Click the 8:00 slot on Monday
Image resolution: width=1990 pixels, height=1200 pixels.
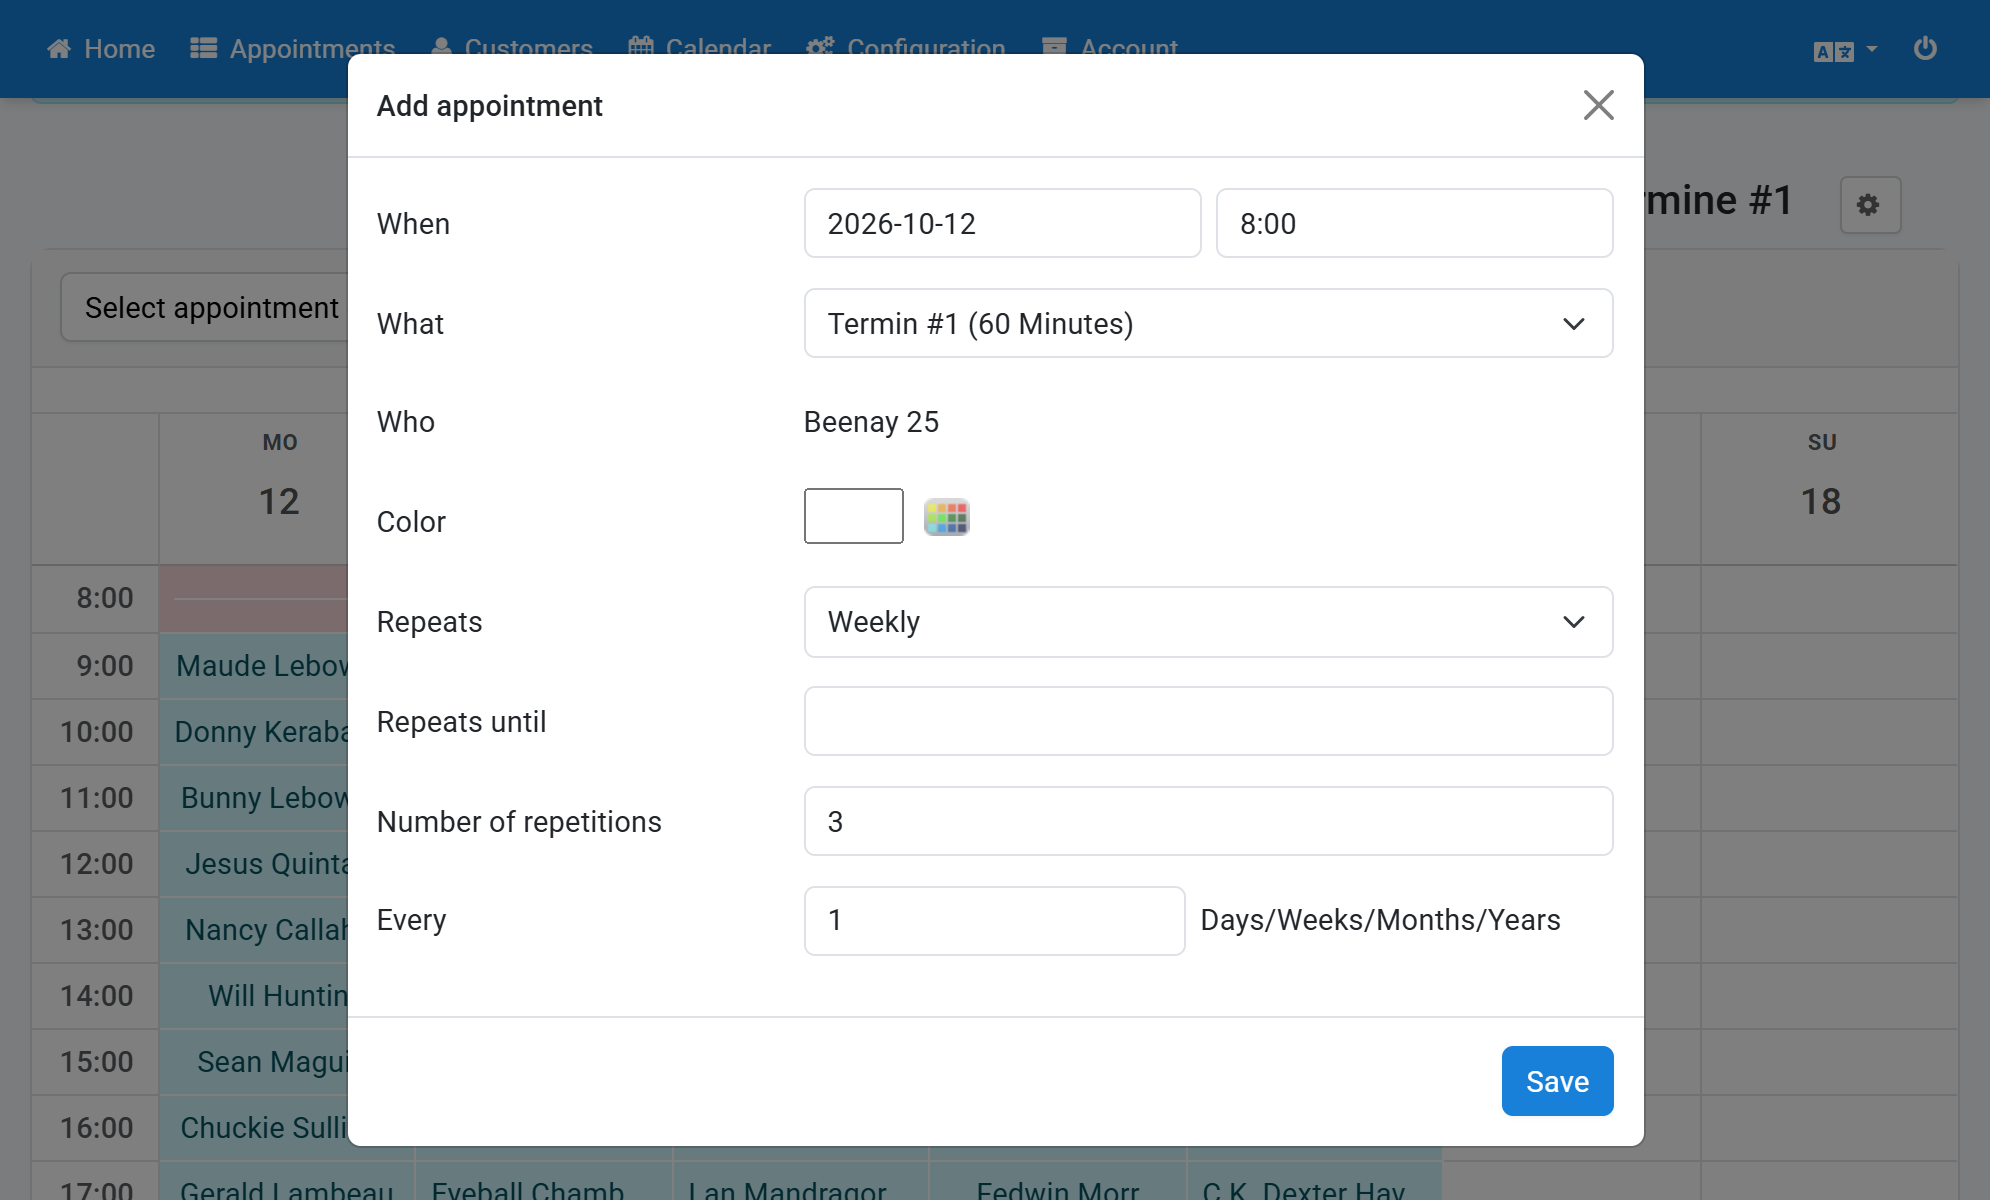point(254,598)
